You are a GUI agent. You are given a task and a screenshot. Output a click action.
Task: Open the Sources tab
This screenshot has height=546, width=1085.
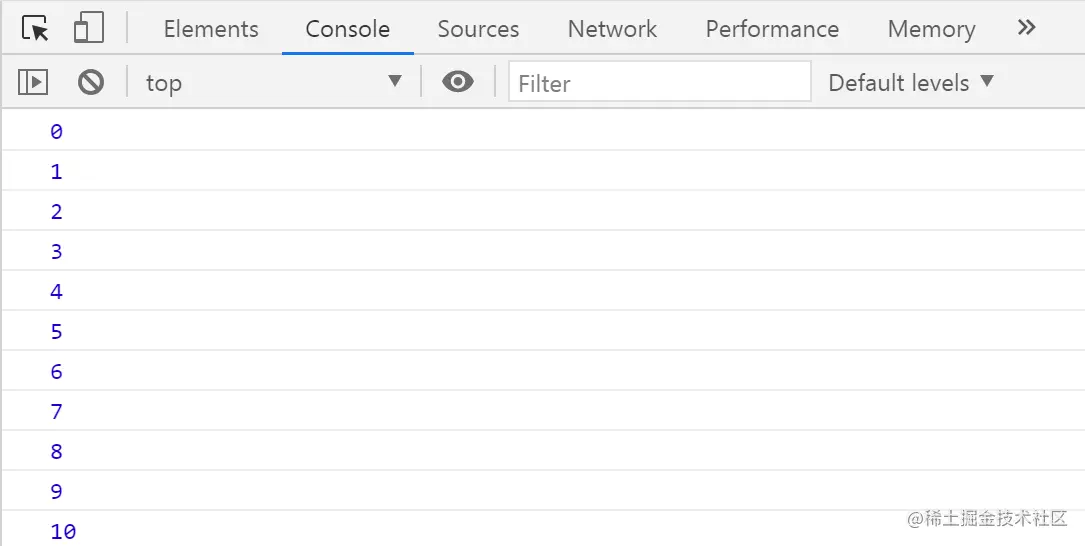point(478,29)
